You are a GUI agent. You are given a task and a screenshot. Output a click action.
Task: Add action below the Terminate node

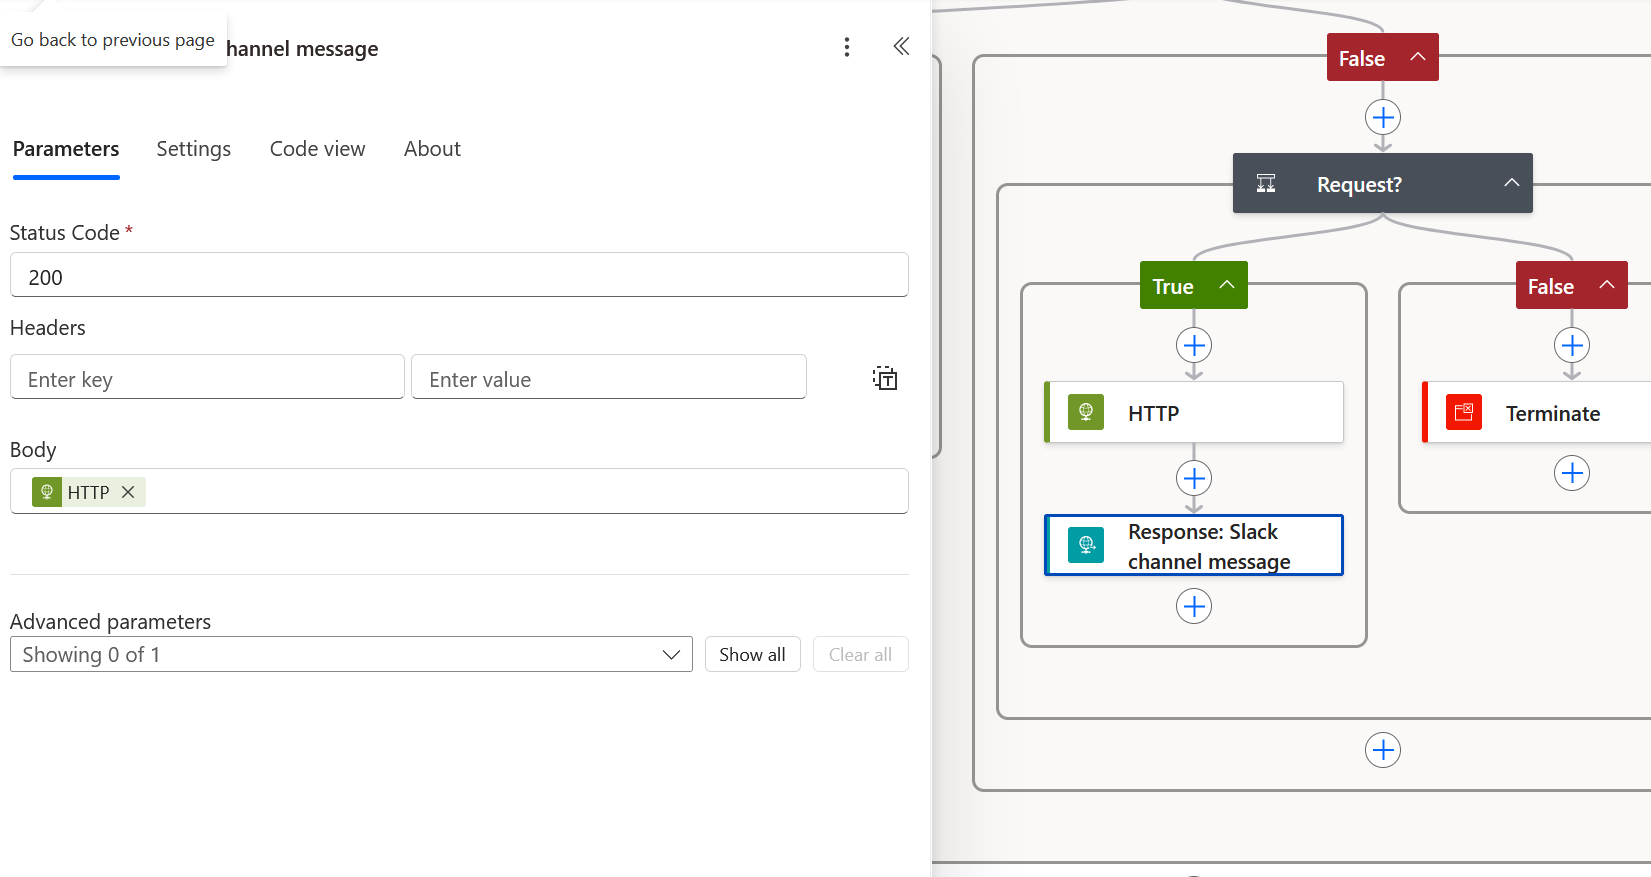point(1572,473)
